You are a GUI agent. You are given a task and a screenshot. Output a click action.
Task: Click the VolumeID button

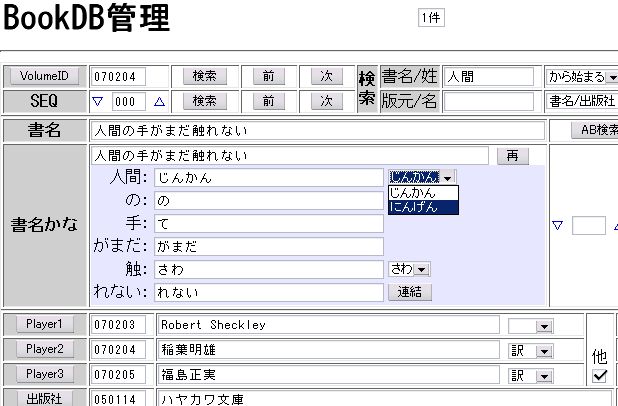tap(44, 76)
